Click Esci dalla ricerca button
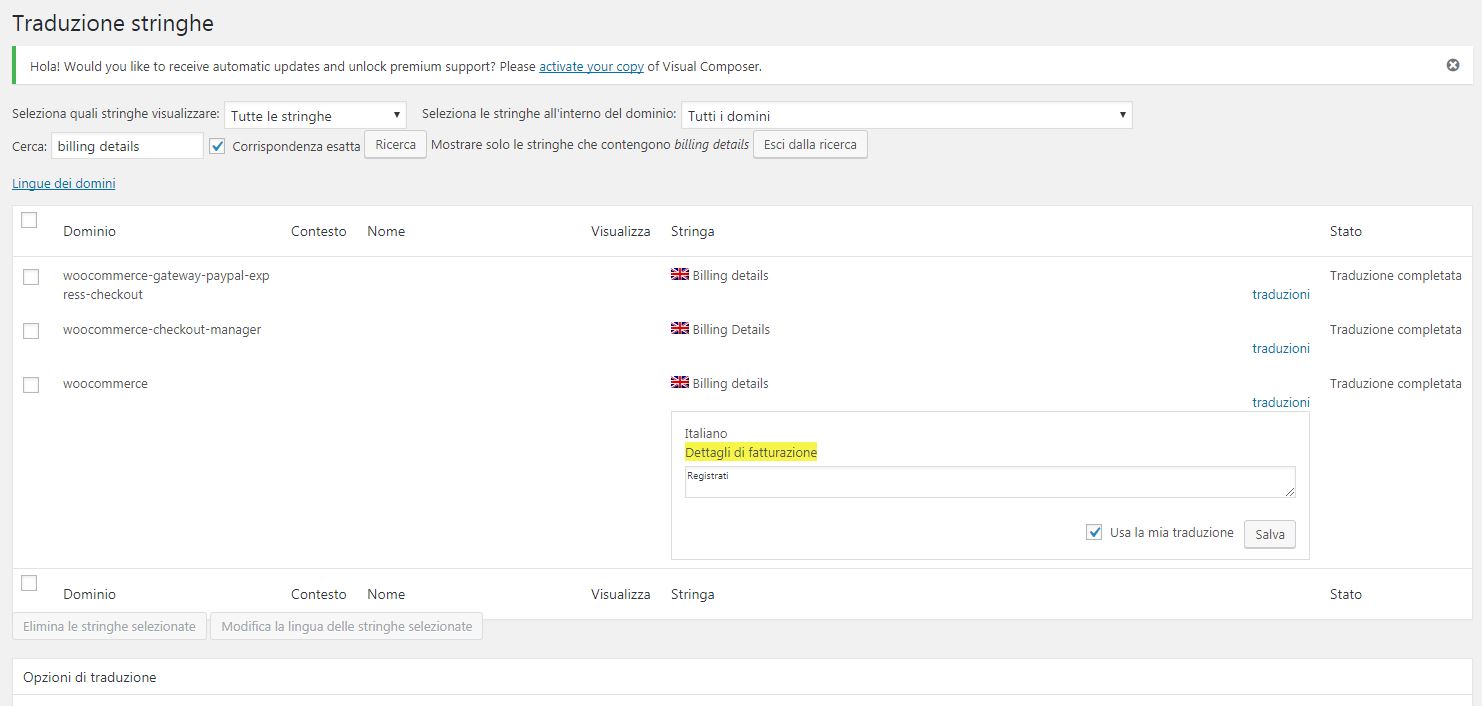This screenshot has height=706, width=1482. point(810,145)
